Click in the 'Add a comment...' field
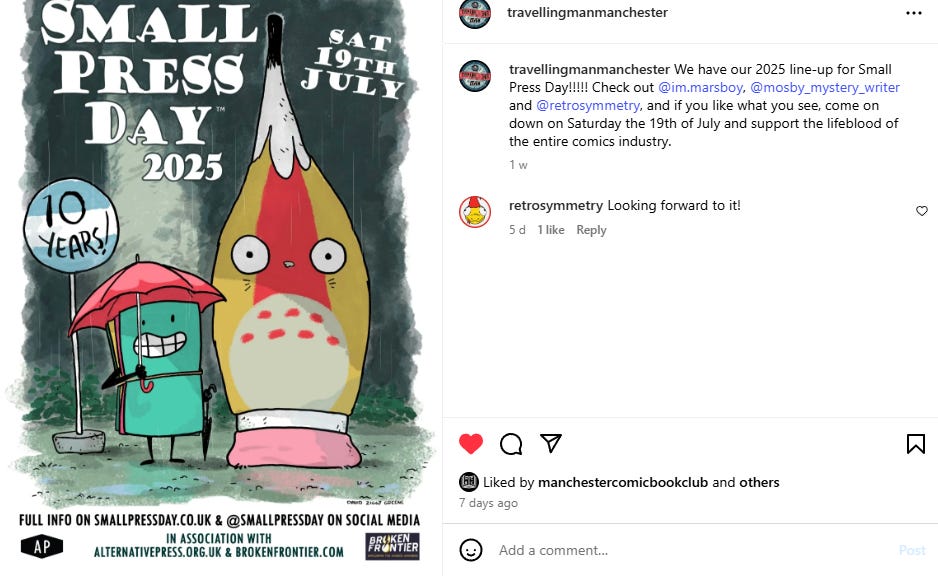 click(694, 550)
